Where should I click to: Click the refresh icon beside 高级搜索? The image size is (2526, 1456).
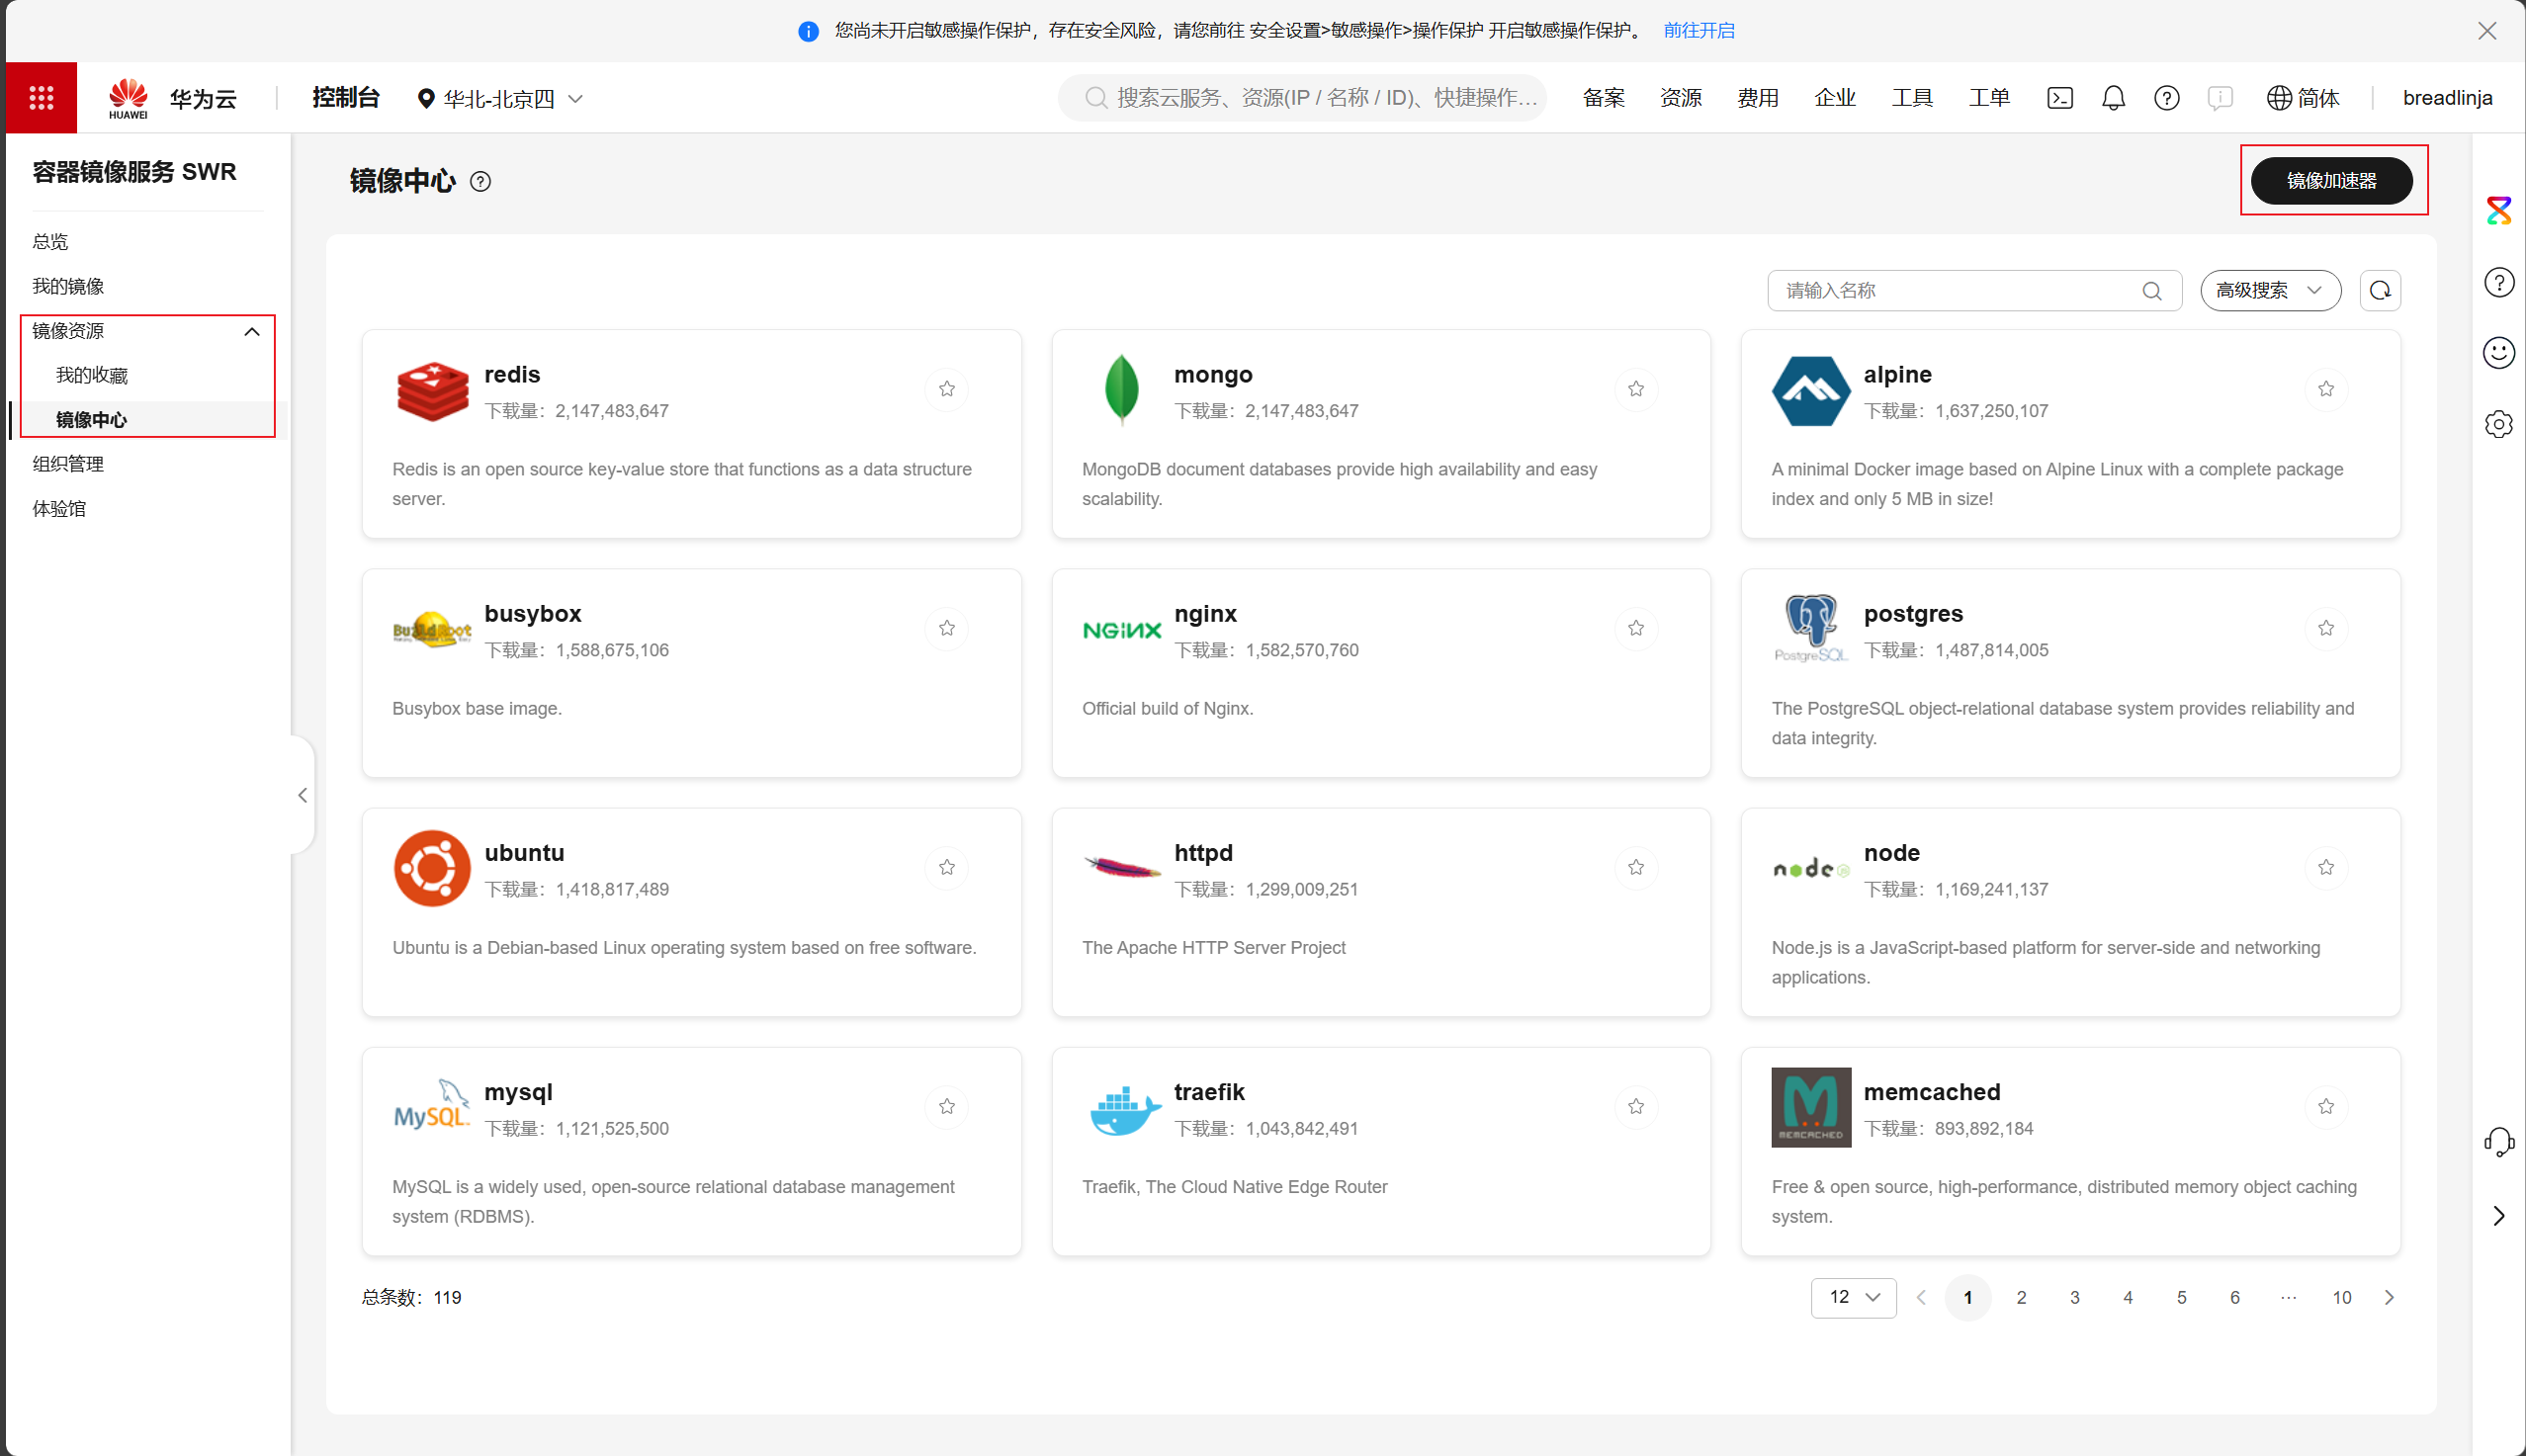(x=2380, y=291)
